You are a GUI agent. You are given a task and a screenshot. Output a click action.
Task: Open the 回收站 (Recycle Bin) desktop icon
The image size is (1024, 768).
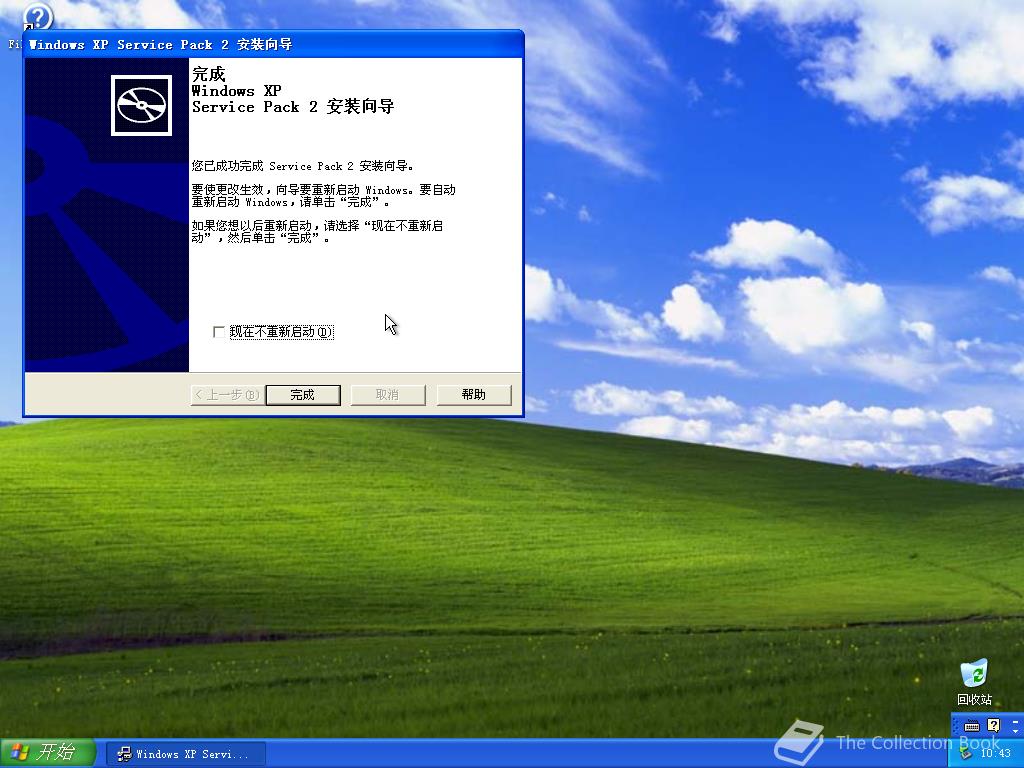(974, 681)
